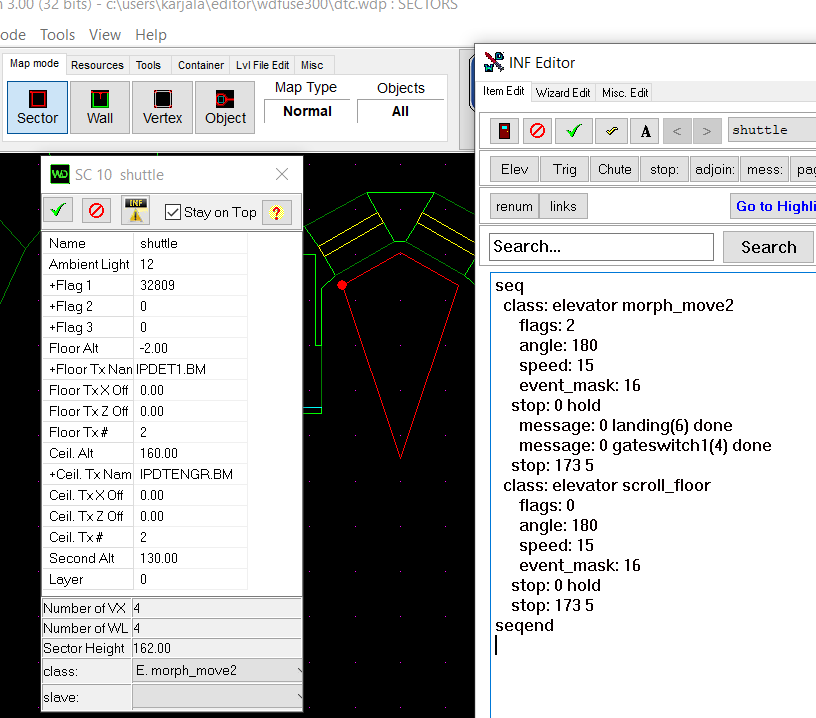The width and height of the screenshot is (816, 718).
Task: Click the Normal map type button
Action: click(307, 111)
